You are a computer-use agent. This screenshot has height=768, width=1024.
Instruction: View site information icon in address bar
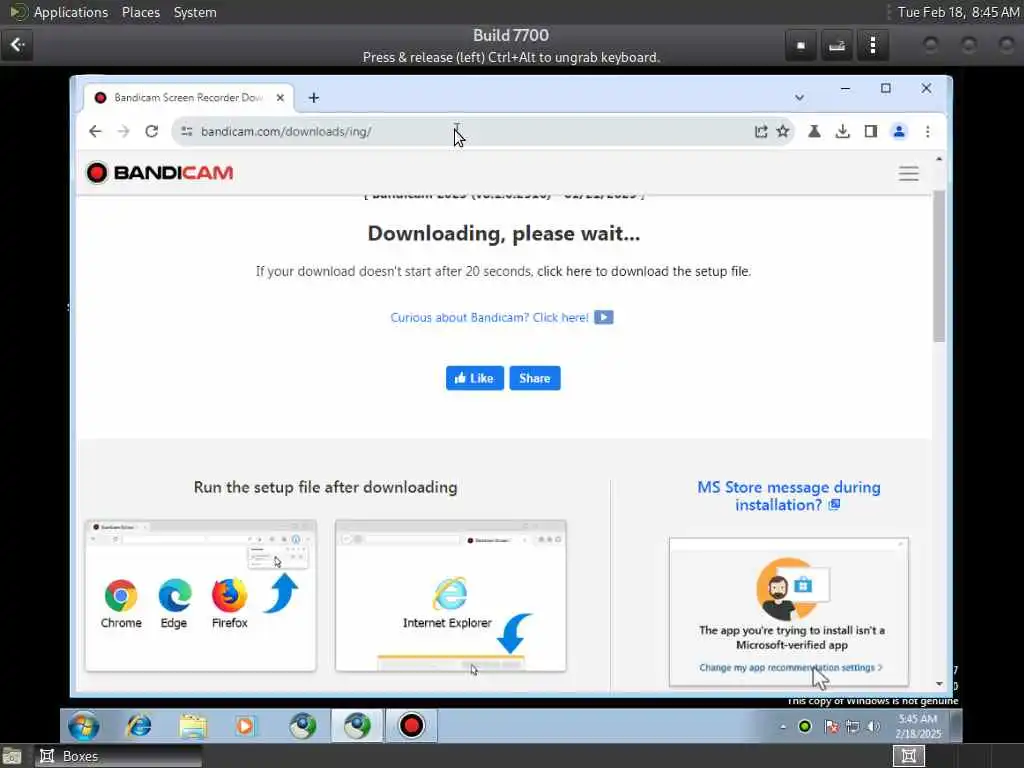[x=187, y=131]
